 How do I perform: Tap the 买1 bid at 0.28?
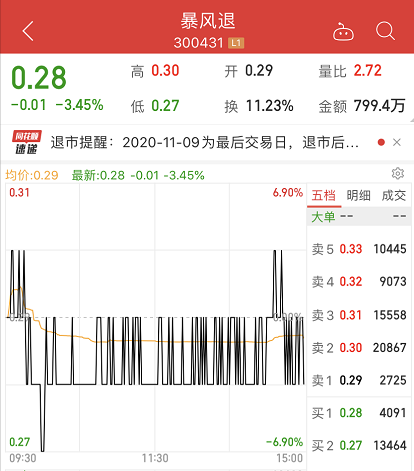(x=359, y=413)
